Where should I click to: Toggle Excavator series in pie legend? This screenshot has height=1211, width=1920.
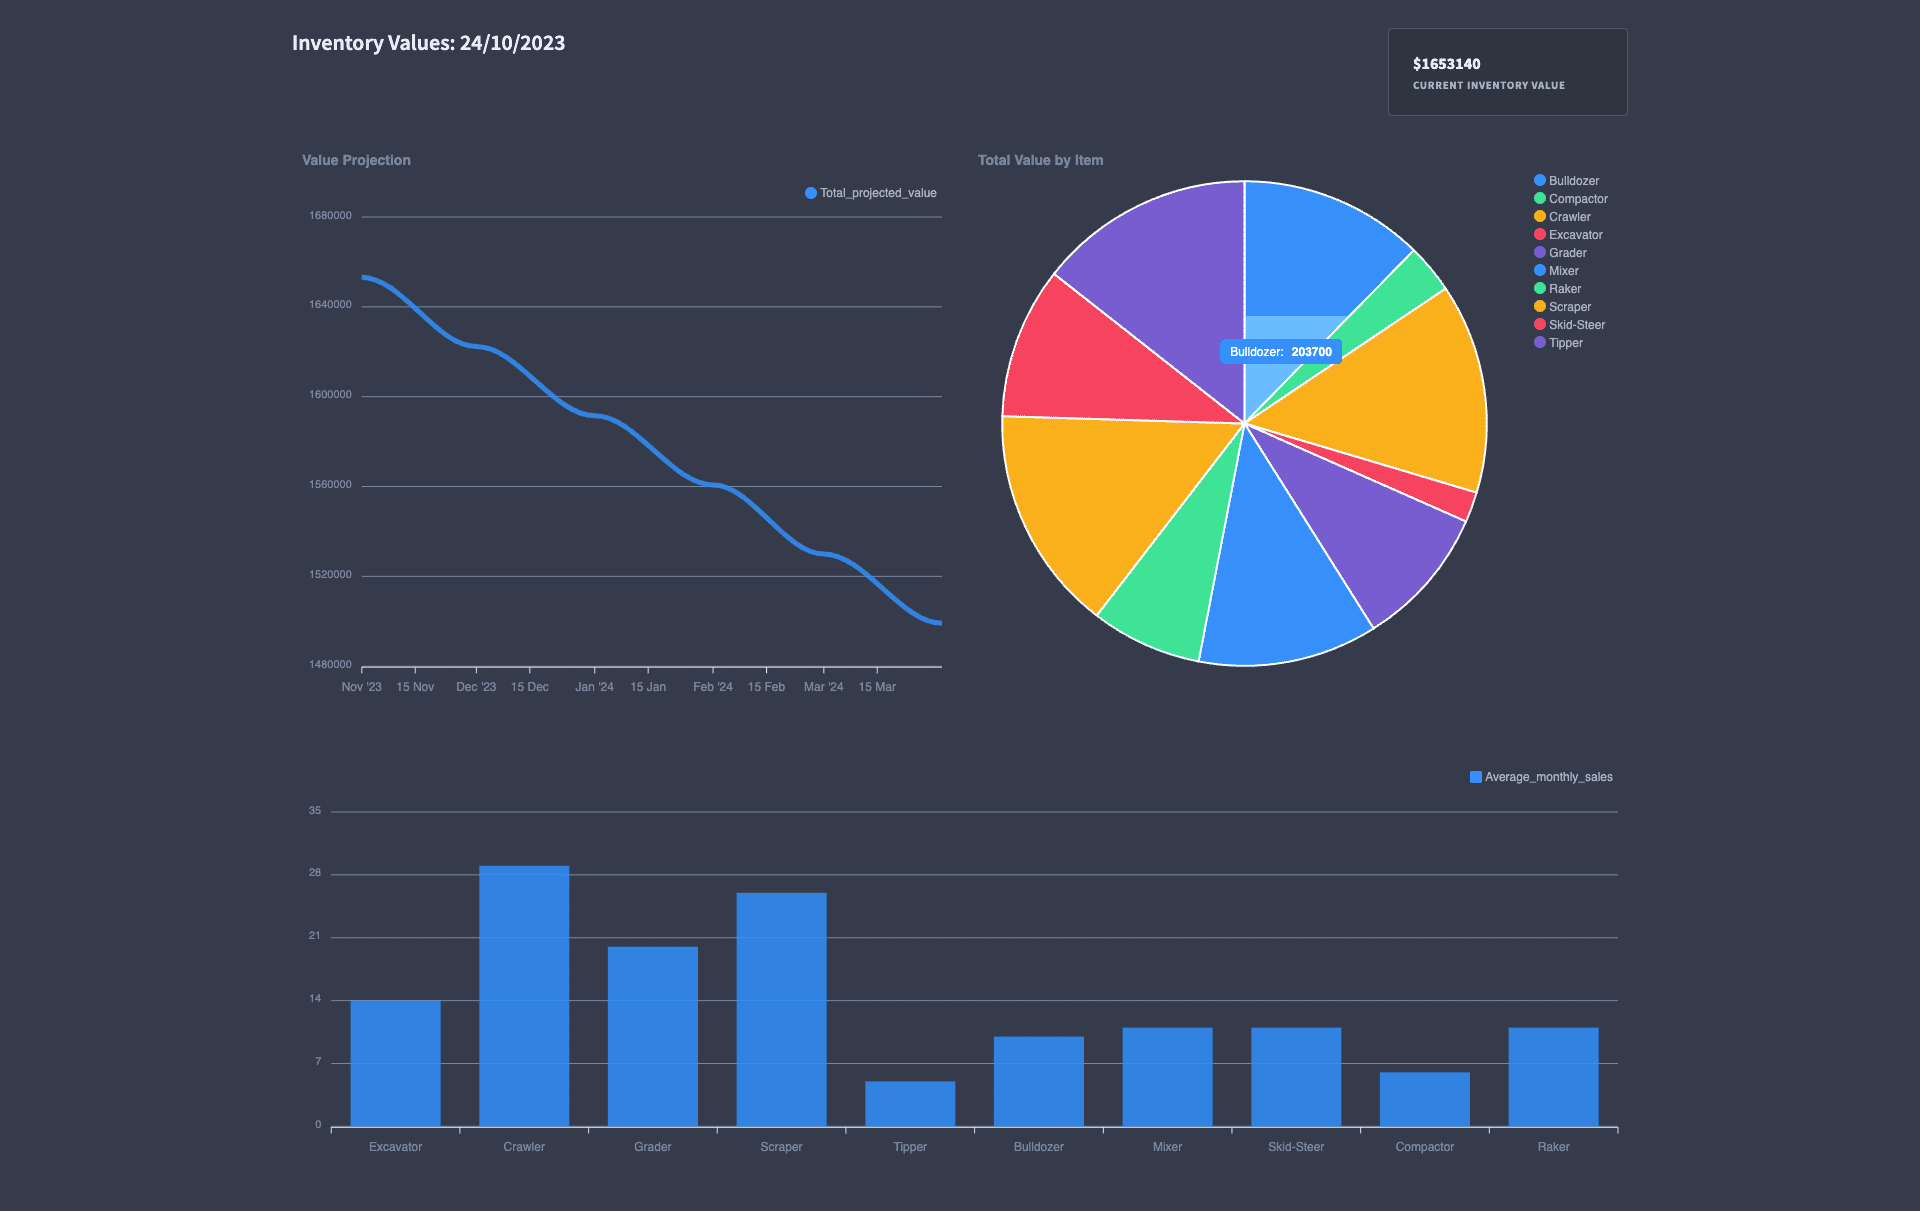coord(1568,235)
